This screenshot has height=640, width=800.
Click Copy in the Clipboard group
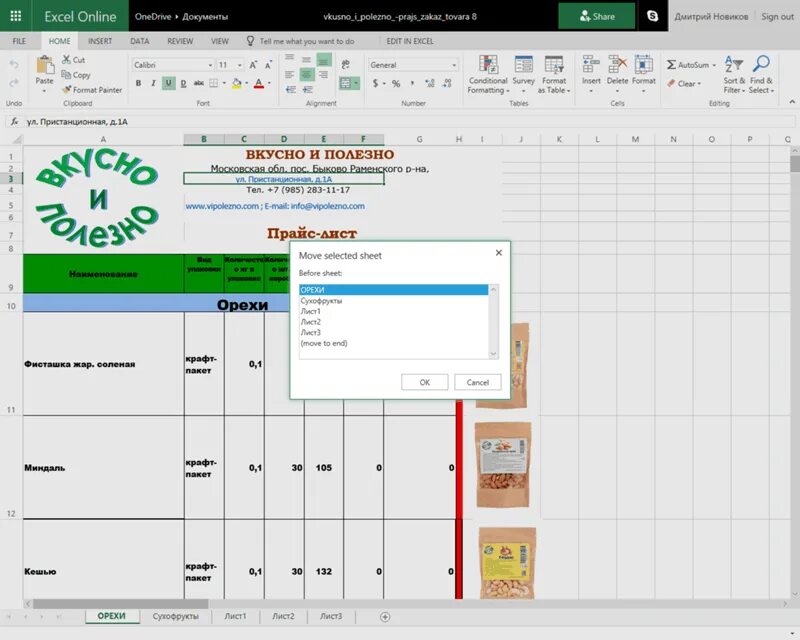click(x=76, y=75)
